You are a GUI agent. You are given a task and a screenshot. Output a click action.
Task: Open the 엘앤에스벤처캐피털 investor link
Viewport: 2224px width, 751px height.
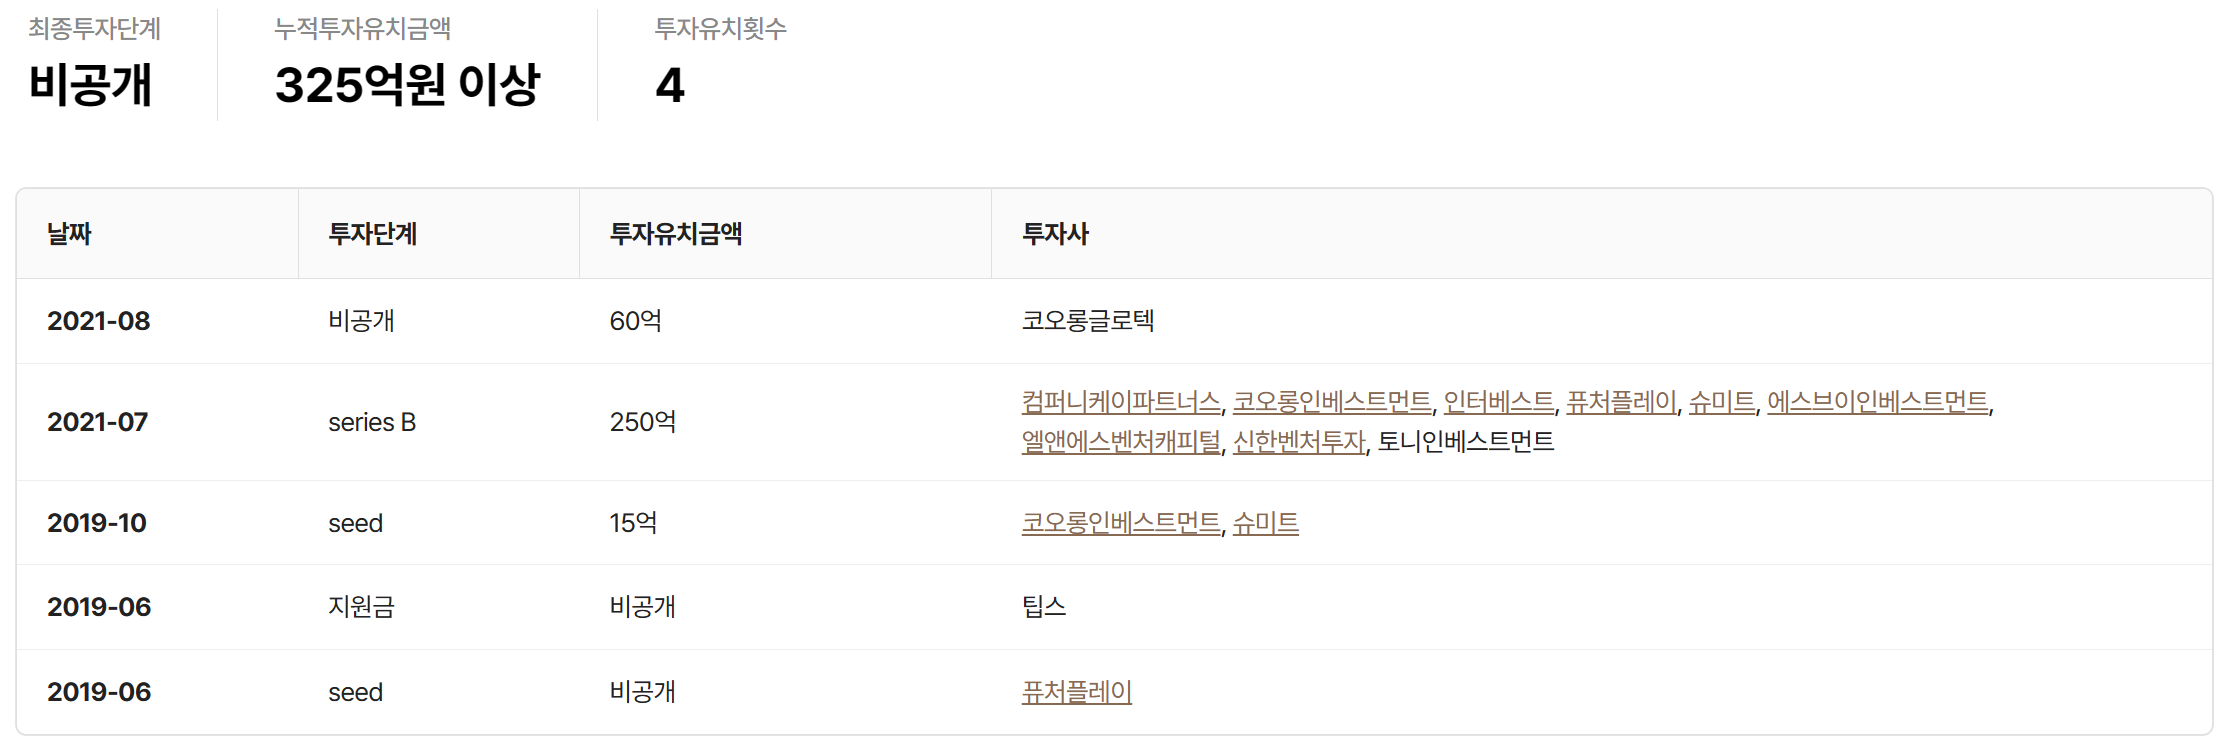click(x=1121, y=442)
